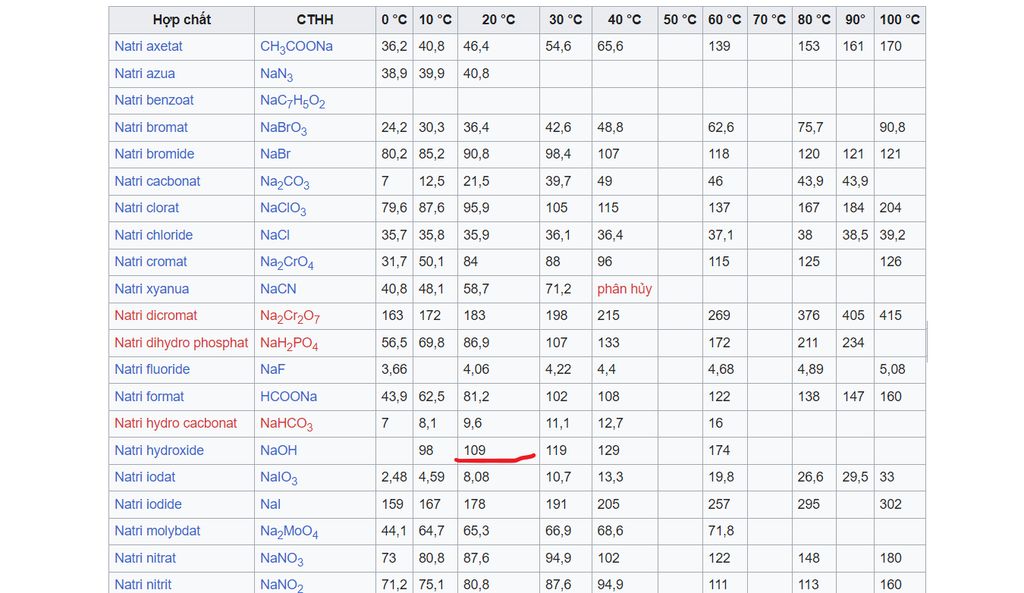Image resolution: width=1024 pixels, height=593 pixels.
Task: Open the Natri format link
Action: click(149, 396)
